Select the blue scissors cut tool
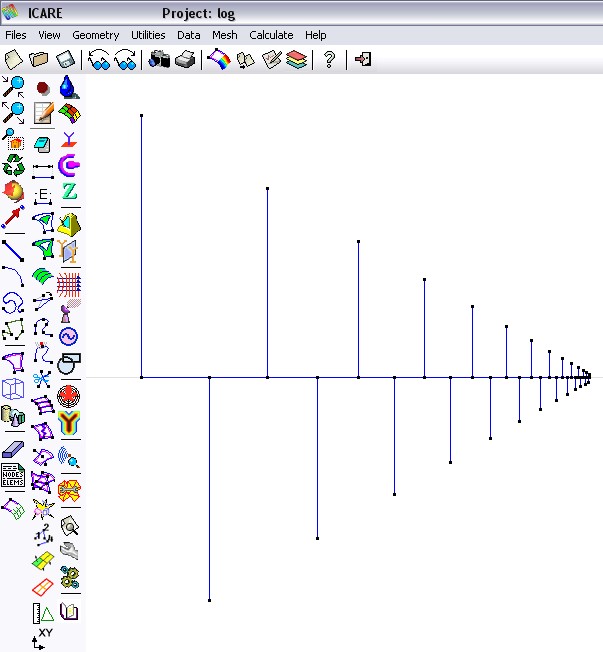Image resolution: width=603 pixels, height=652 pixels. pyautogui.click(x=42, y=379)
